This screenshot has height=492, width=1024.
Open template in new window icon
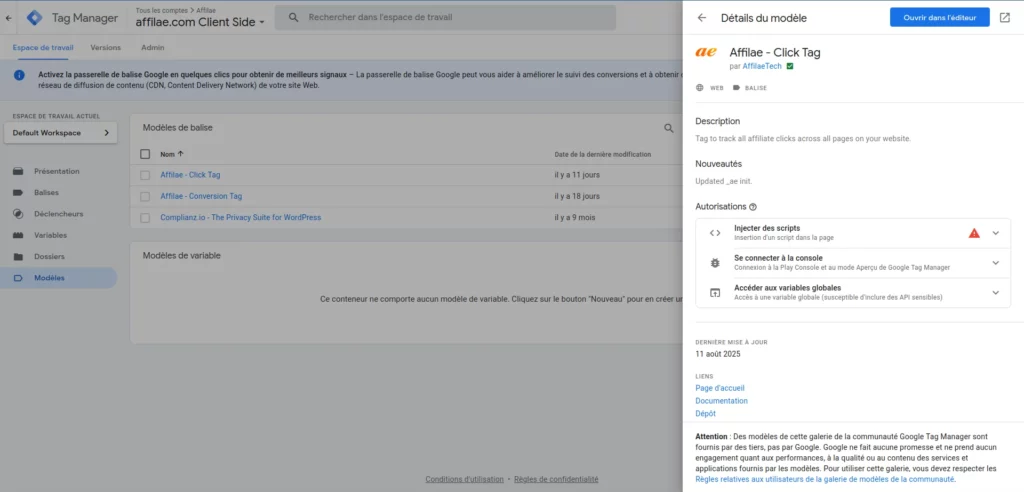tap(1004, 17)
